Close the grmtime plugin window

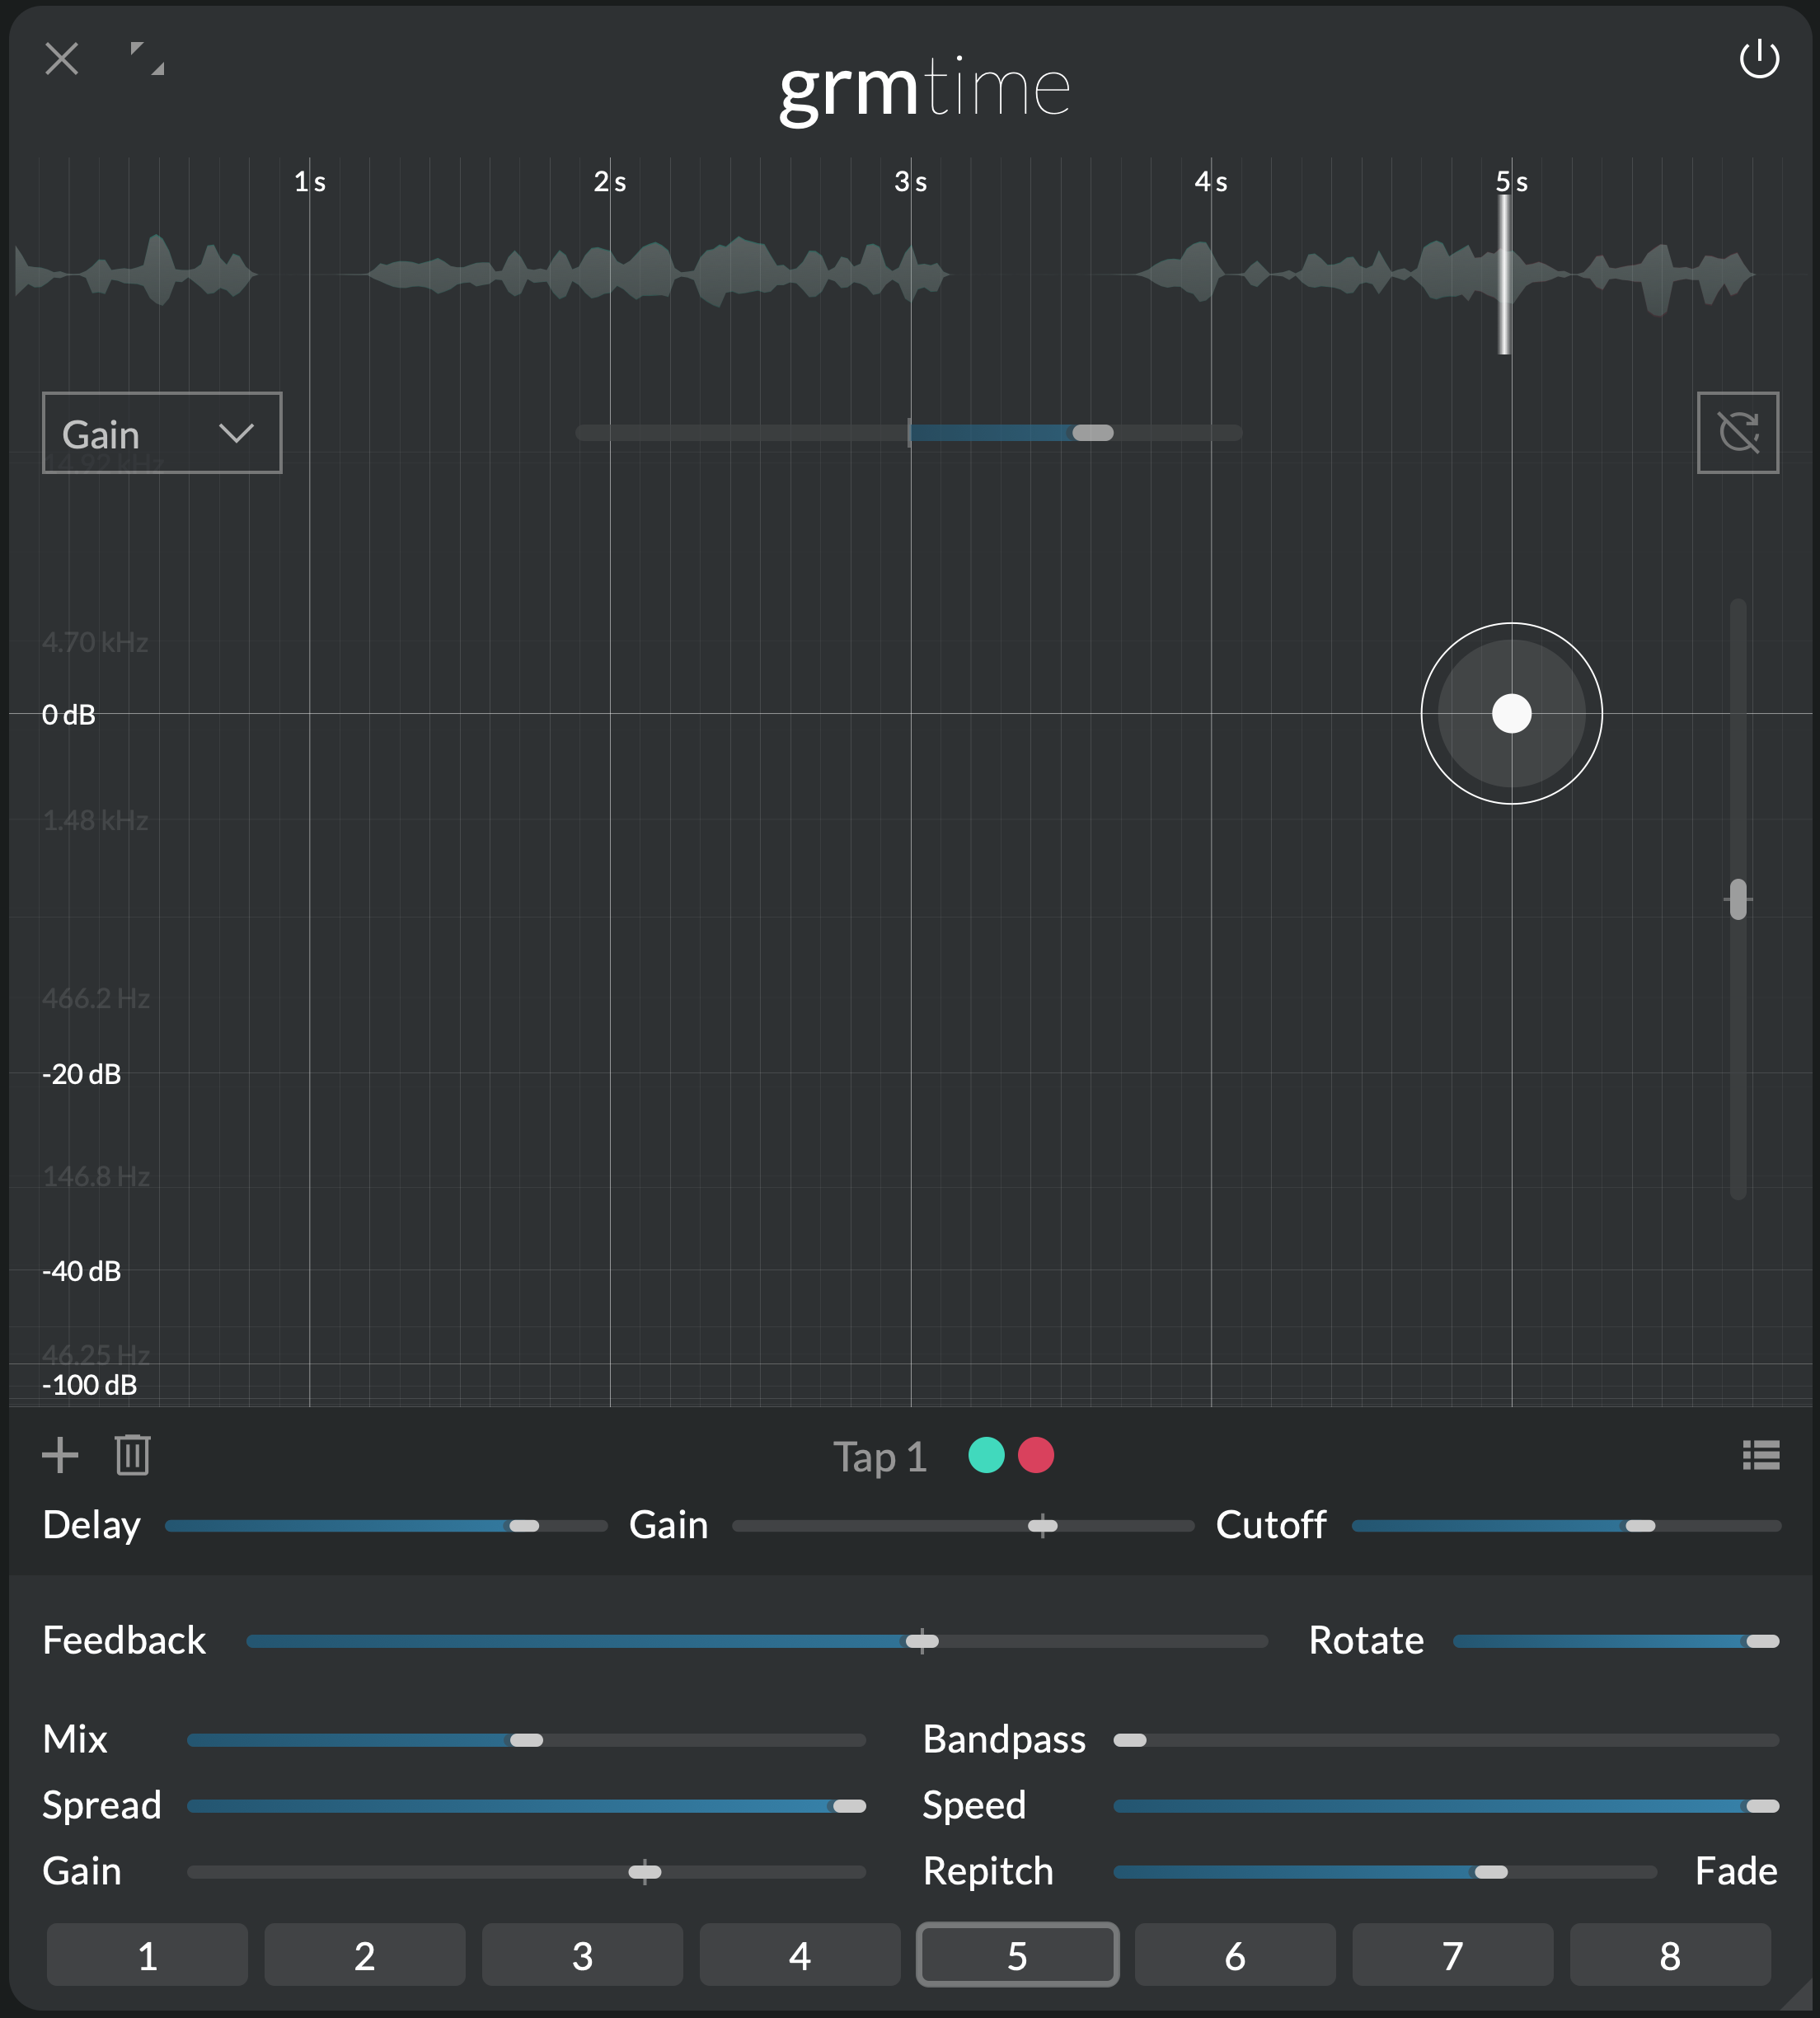62,59
